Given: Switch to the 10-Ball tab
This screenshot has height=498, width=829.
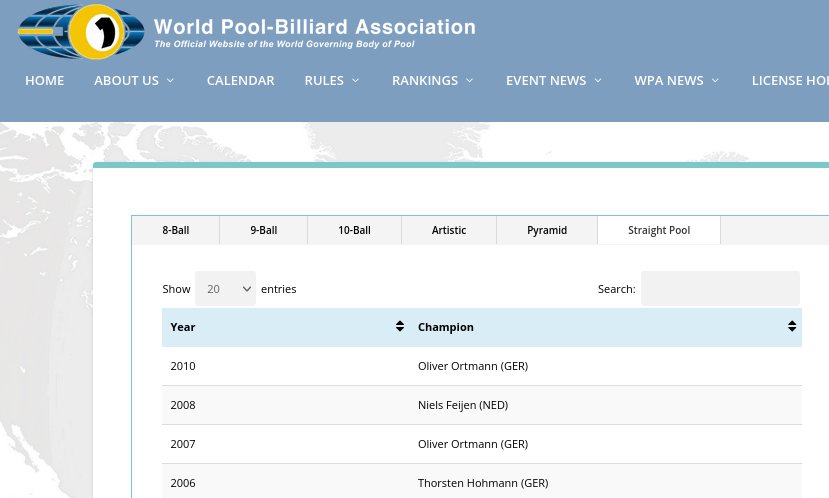Looking at the screenshot, I should click(x=354, y=230).
